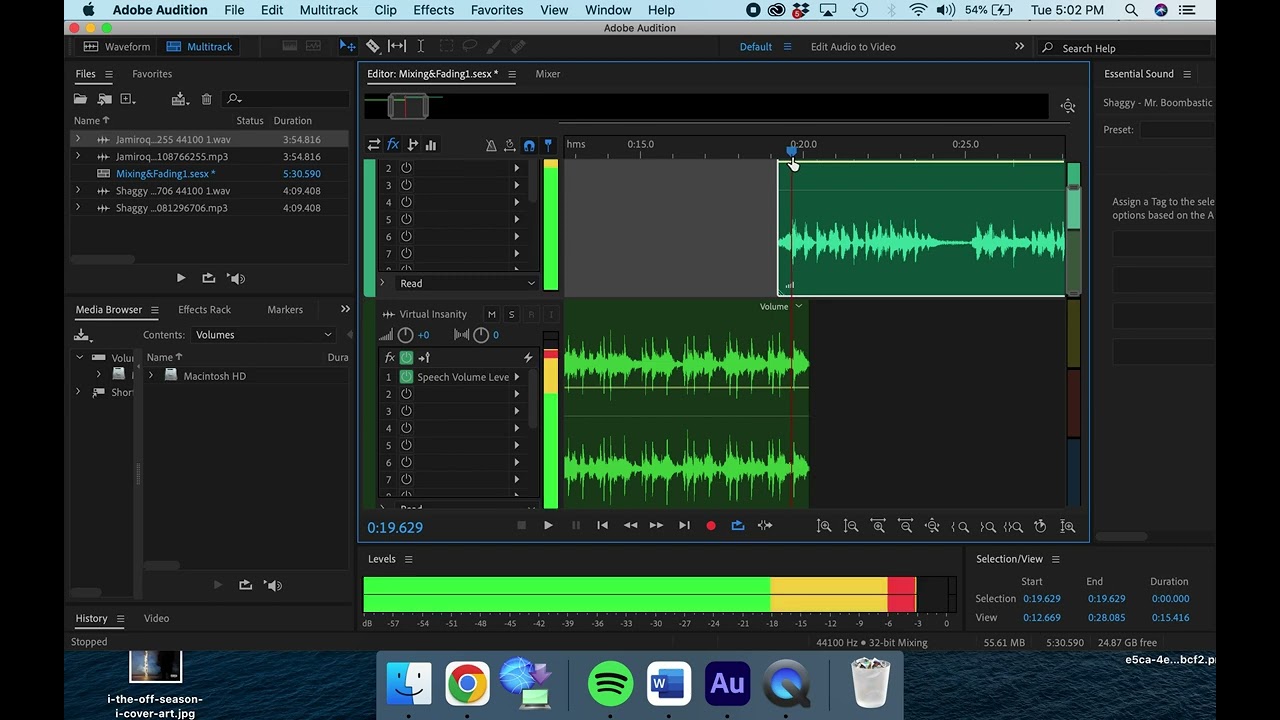Show the EQ track controls

point(431,145)
